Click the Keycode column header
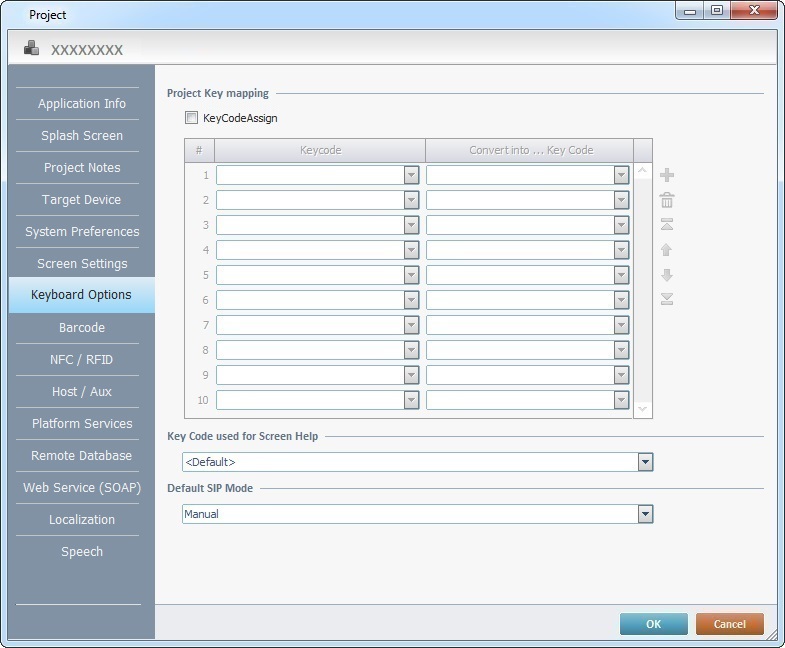The image size is (785, 648). tap(320, 150)
